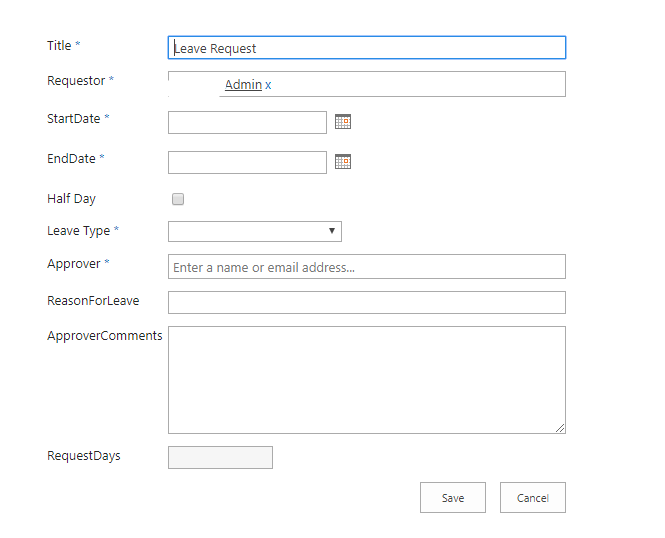Viewport: 665px width, 538px height.
Task: Focus the Title text field
Action: [367, 47]
